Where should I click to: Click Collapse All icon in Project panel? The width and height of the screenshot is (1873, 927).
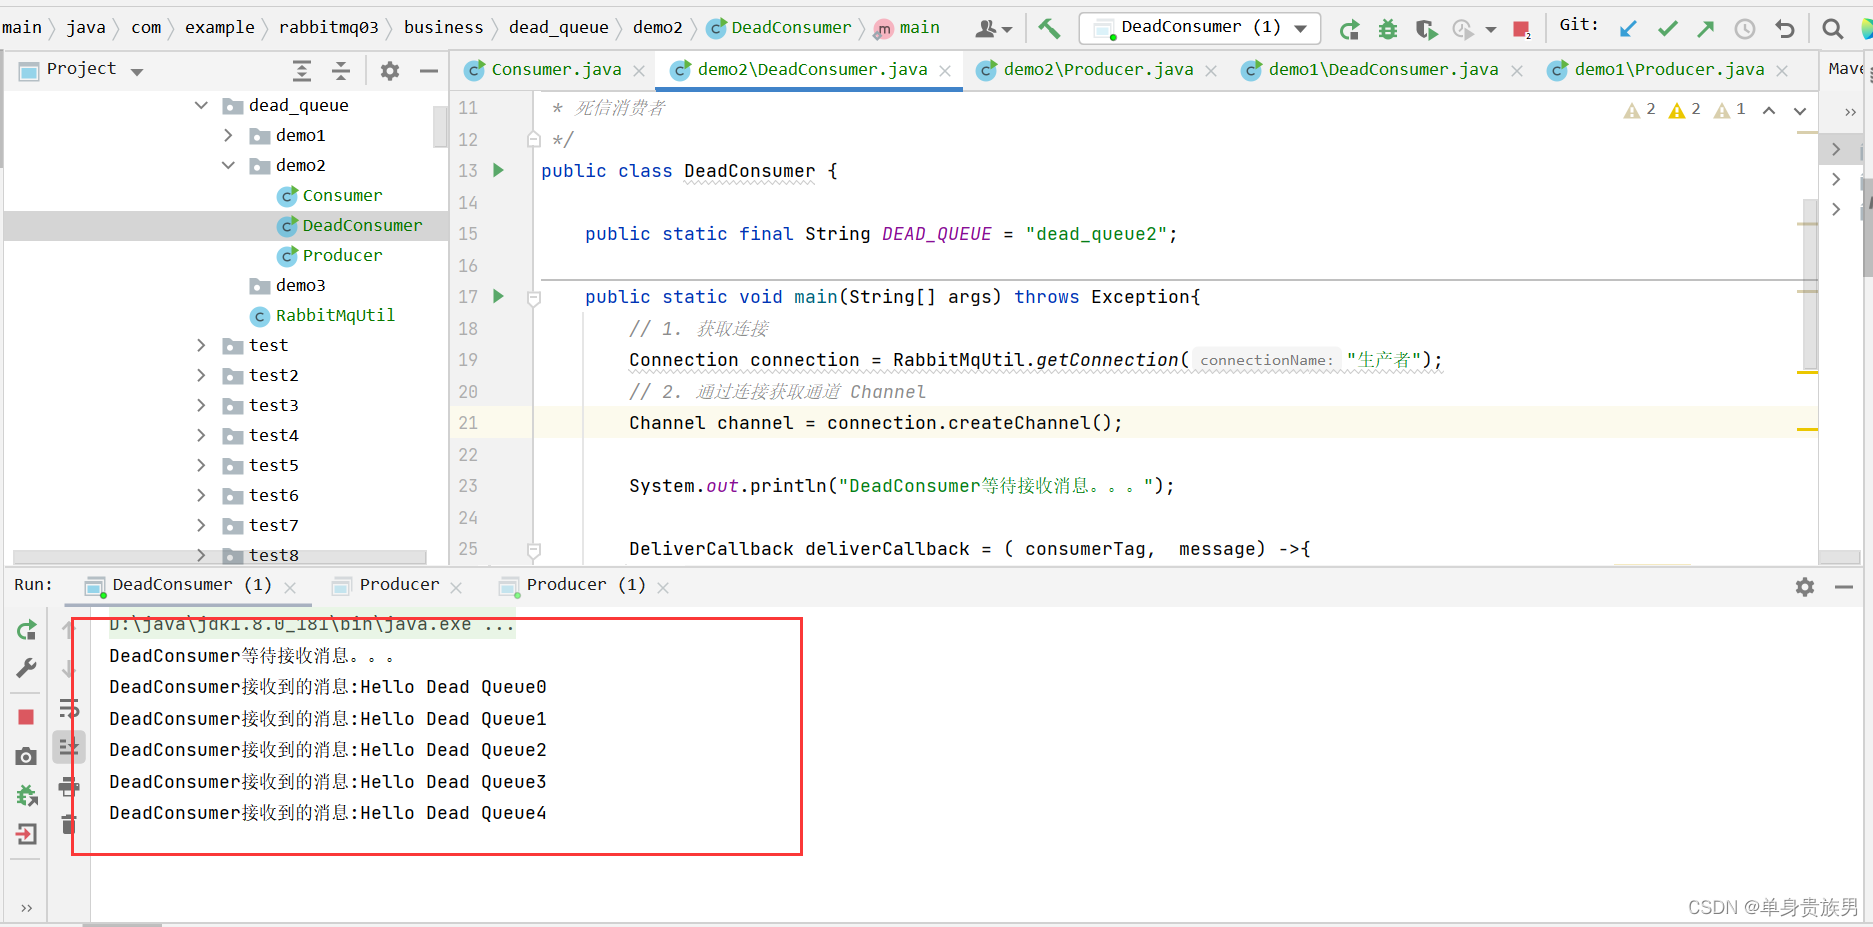341,70
